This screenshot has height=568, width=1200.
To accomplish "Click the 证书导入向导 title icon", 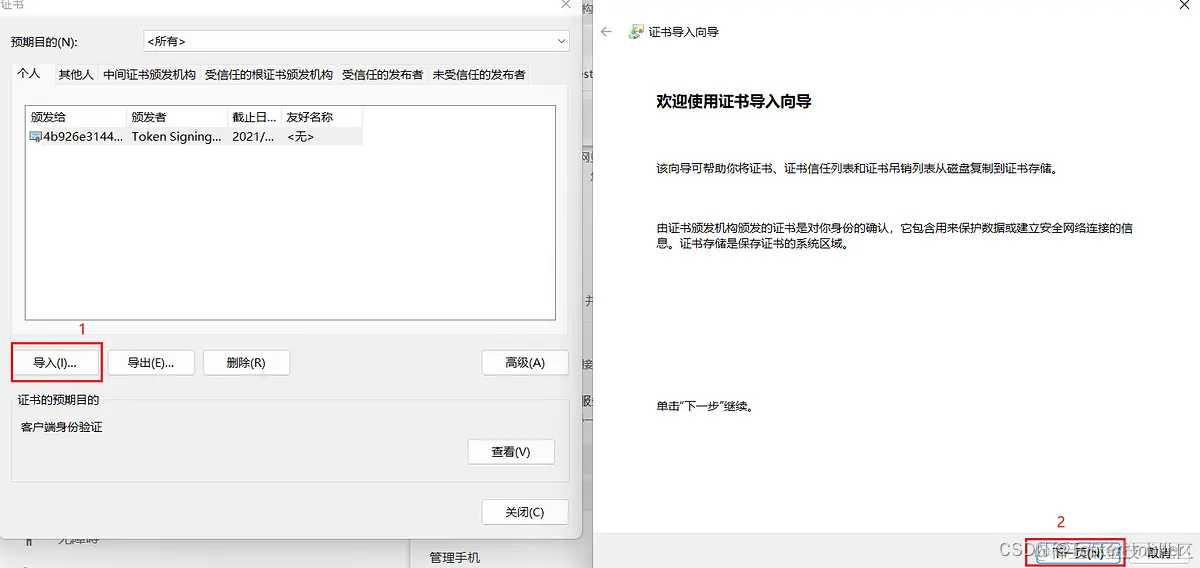I will pyautogui.click(x=636, y=32).
